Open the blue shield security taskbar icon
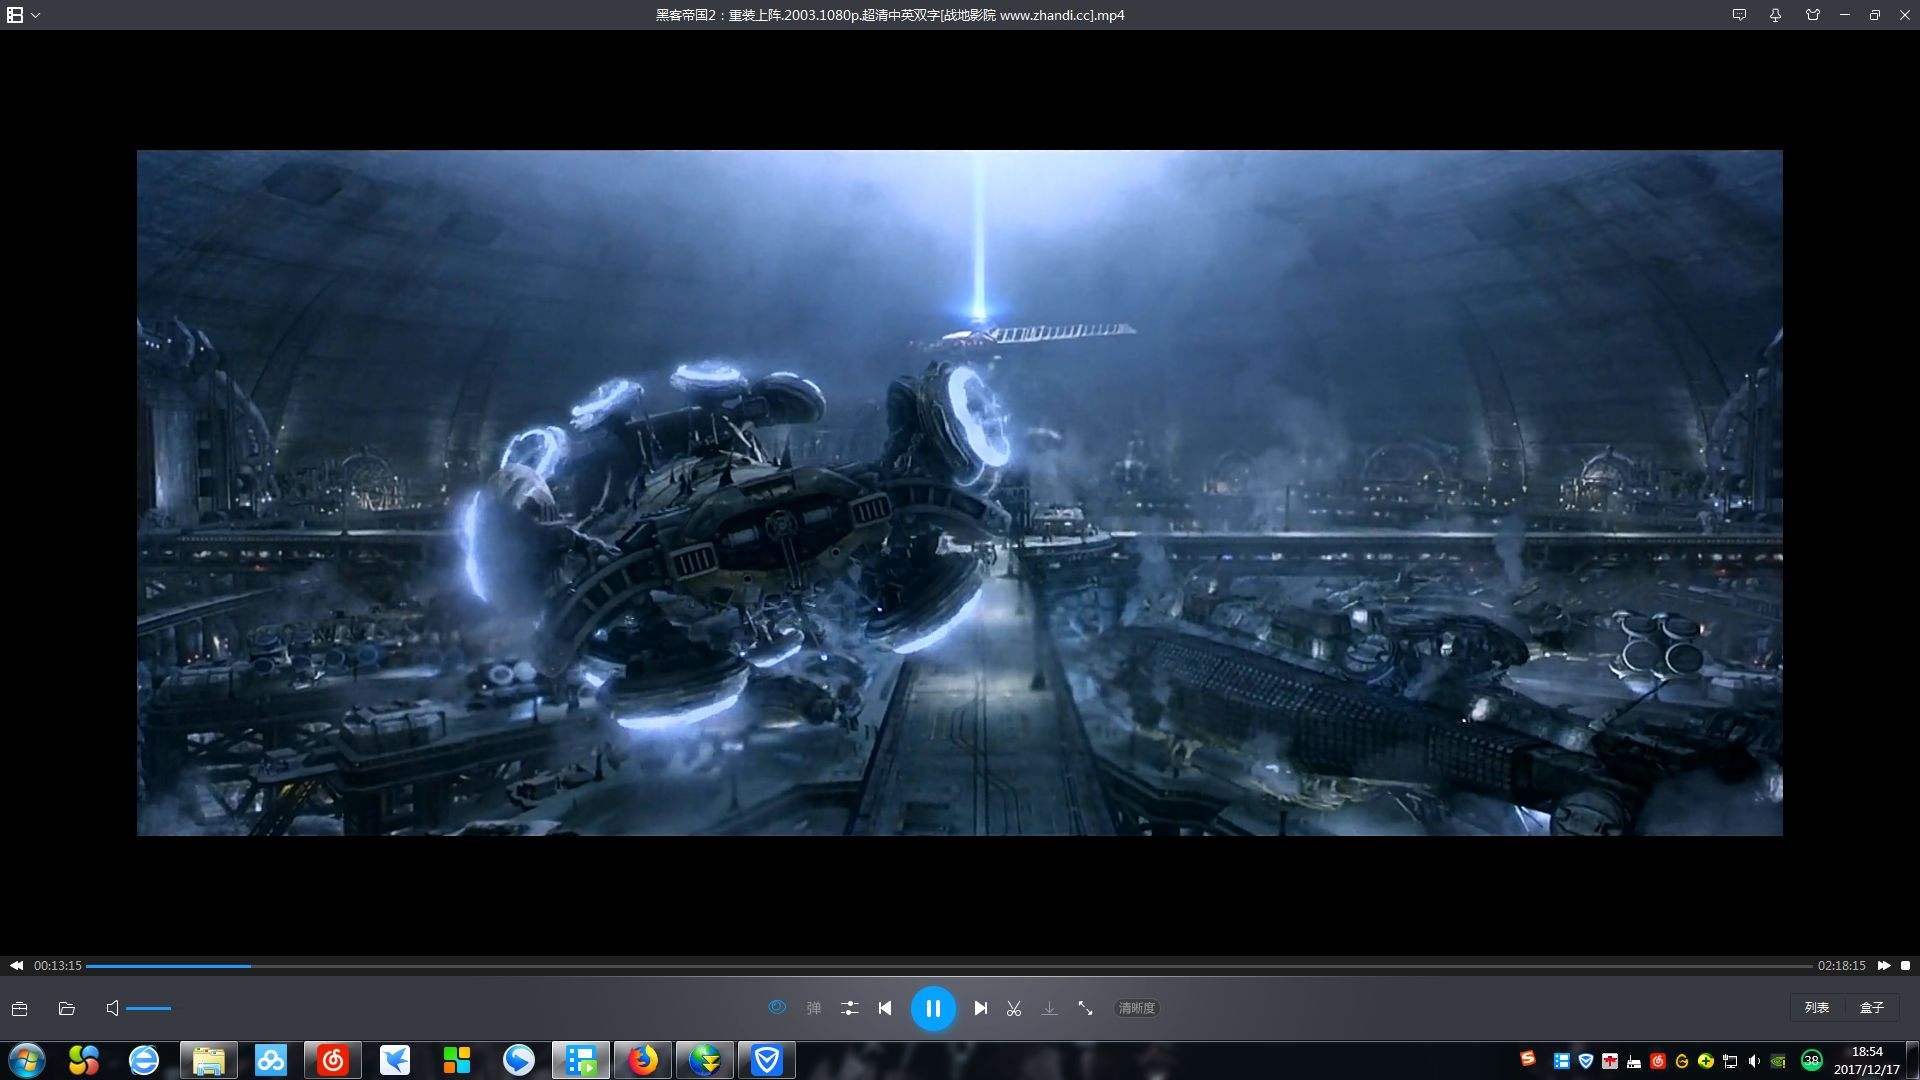This screenshot has width=1920, height=1080. [766, 1060]
